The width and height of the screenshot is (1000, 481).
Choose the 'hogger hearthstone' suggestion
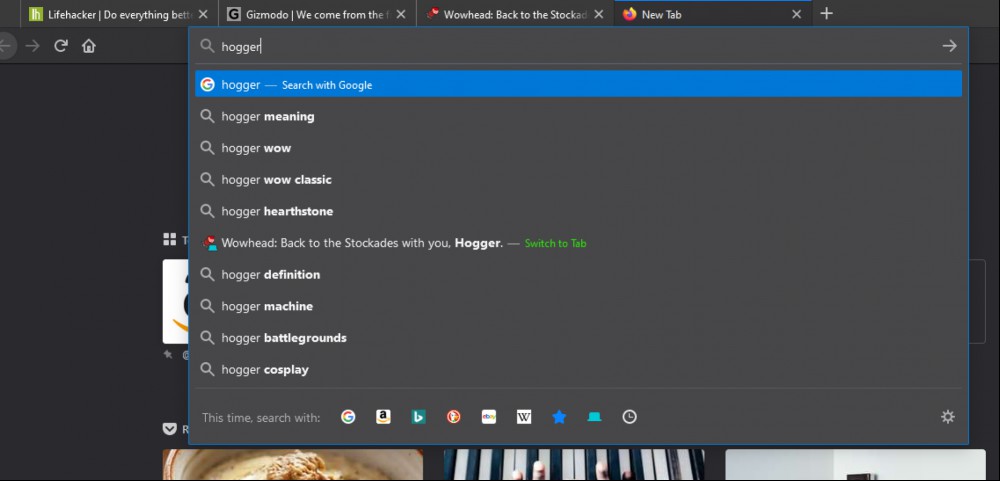pos(578,211)
